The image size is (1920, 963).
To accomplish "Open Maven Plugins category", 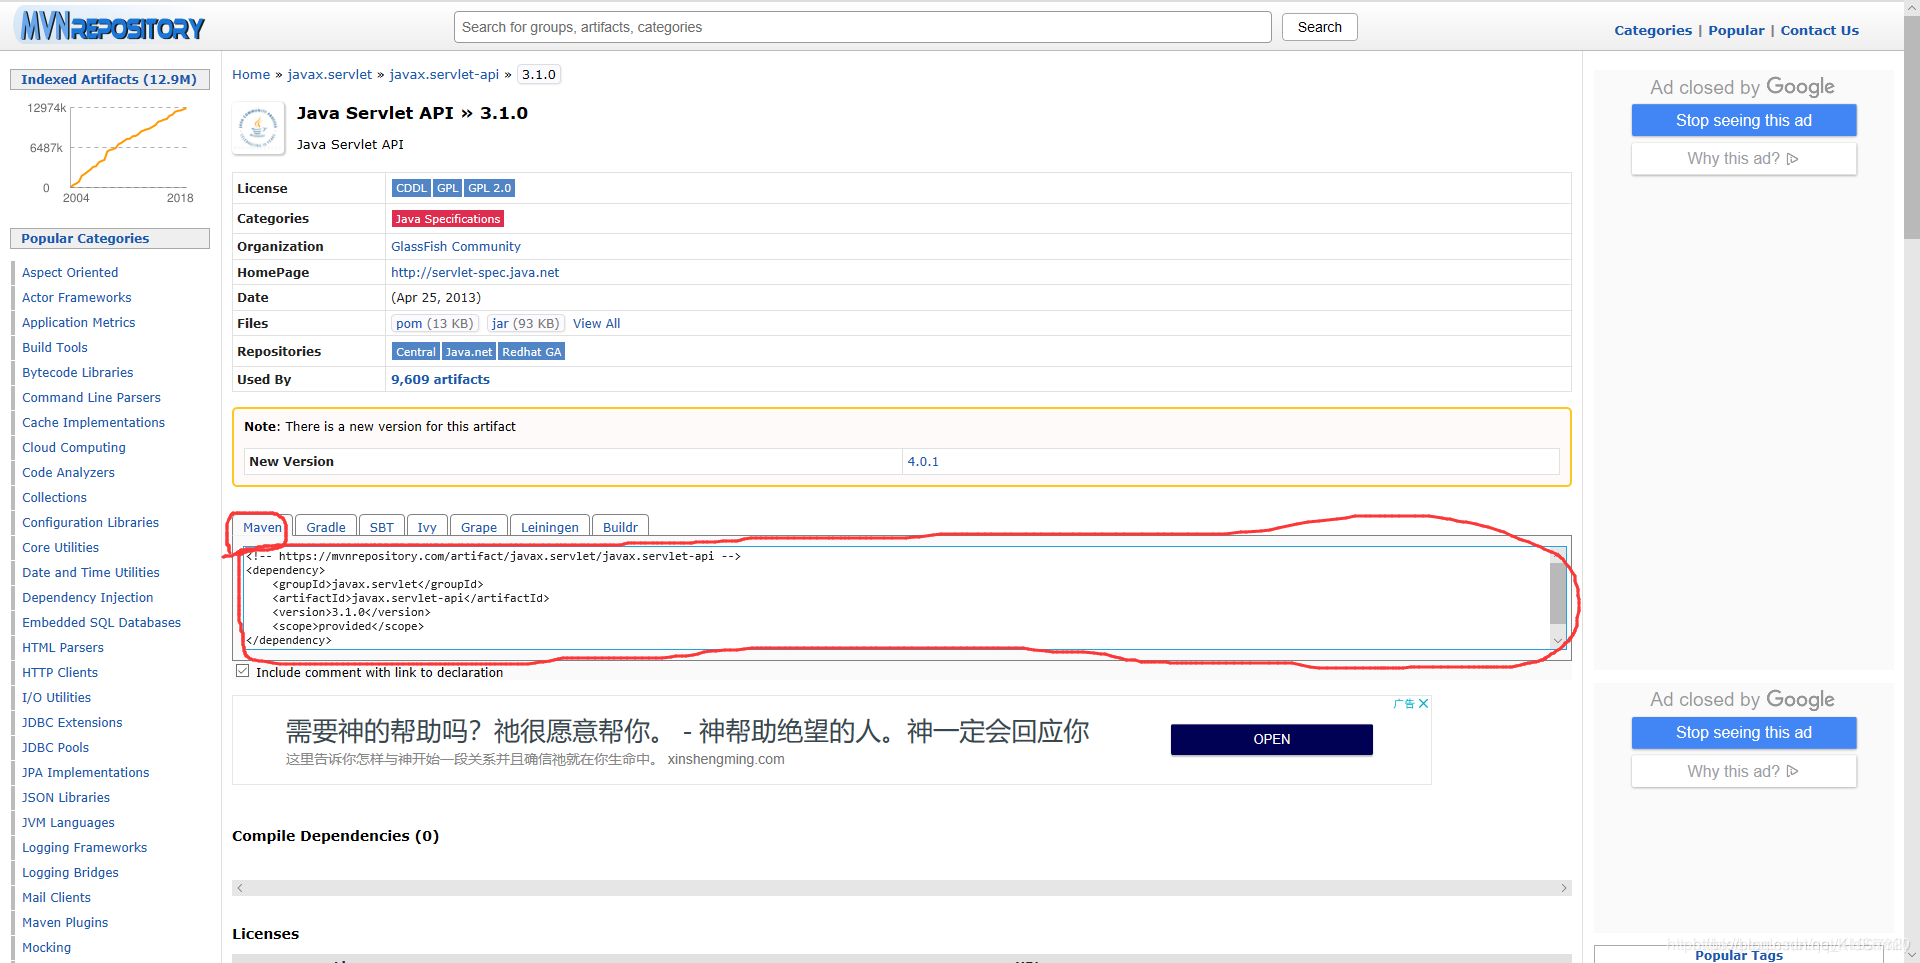I will [65, 922].
